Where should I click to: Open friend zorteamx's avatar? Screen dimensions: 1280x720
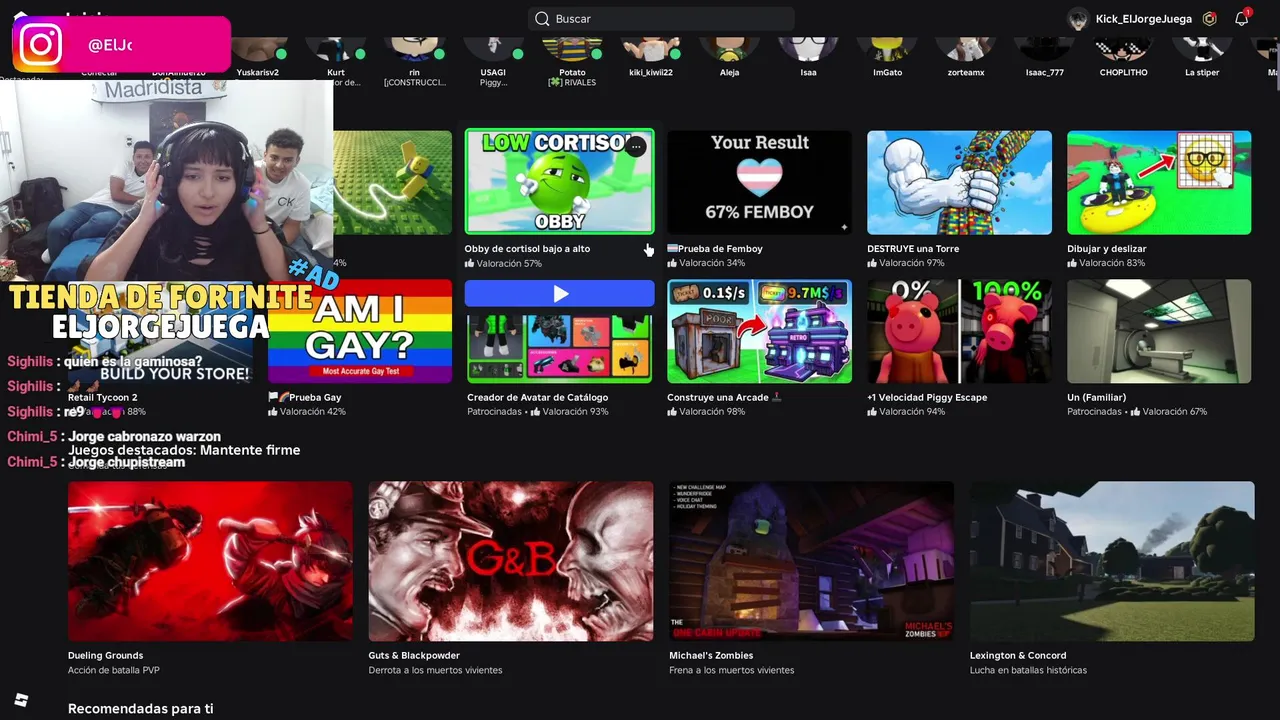click(966, 49)
